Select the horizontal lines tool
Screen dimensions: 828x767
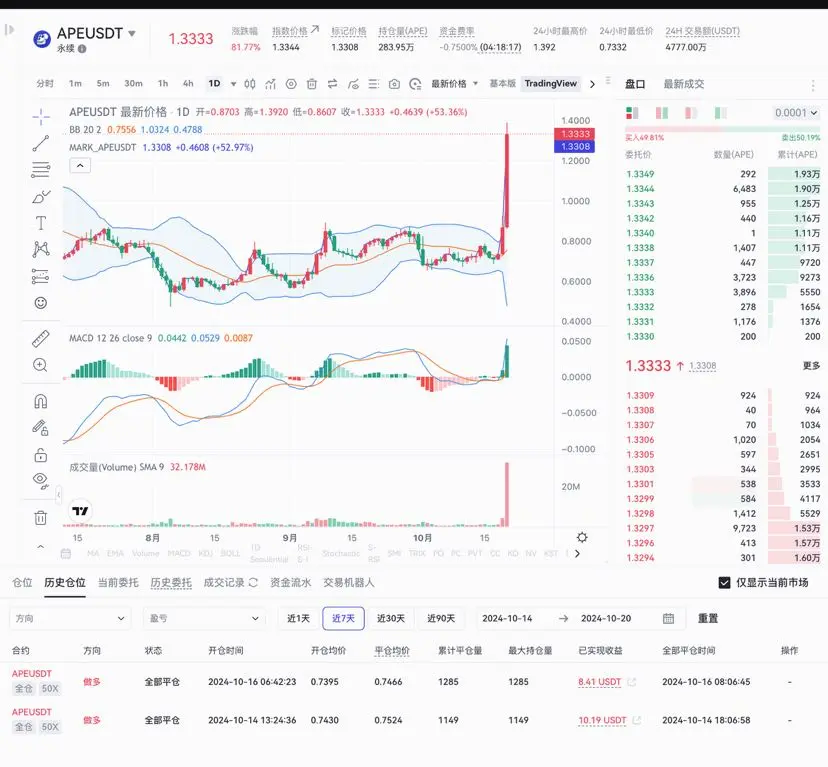(41, 170)
